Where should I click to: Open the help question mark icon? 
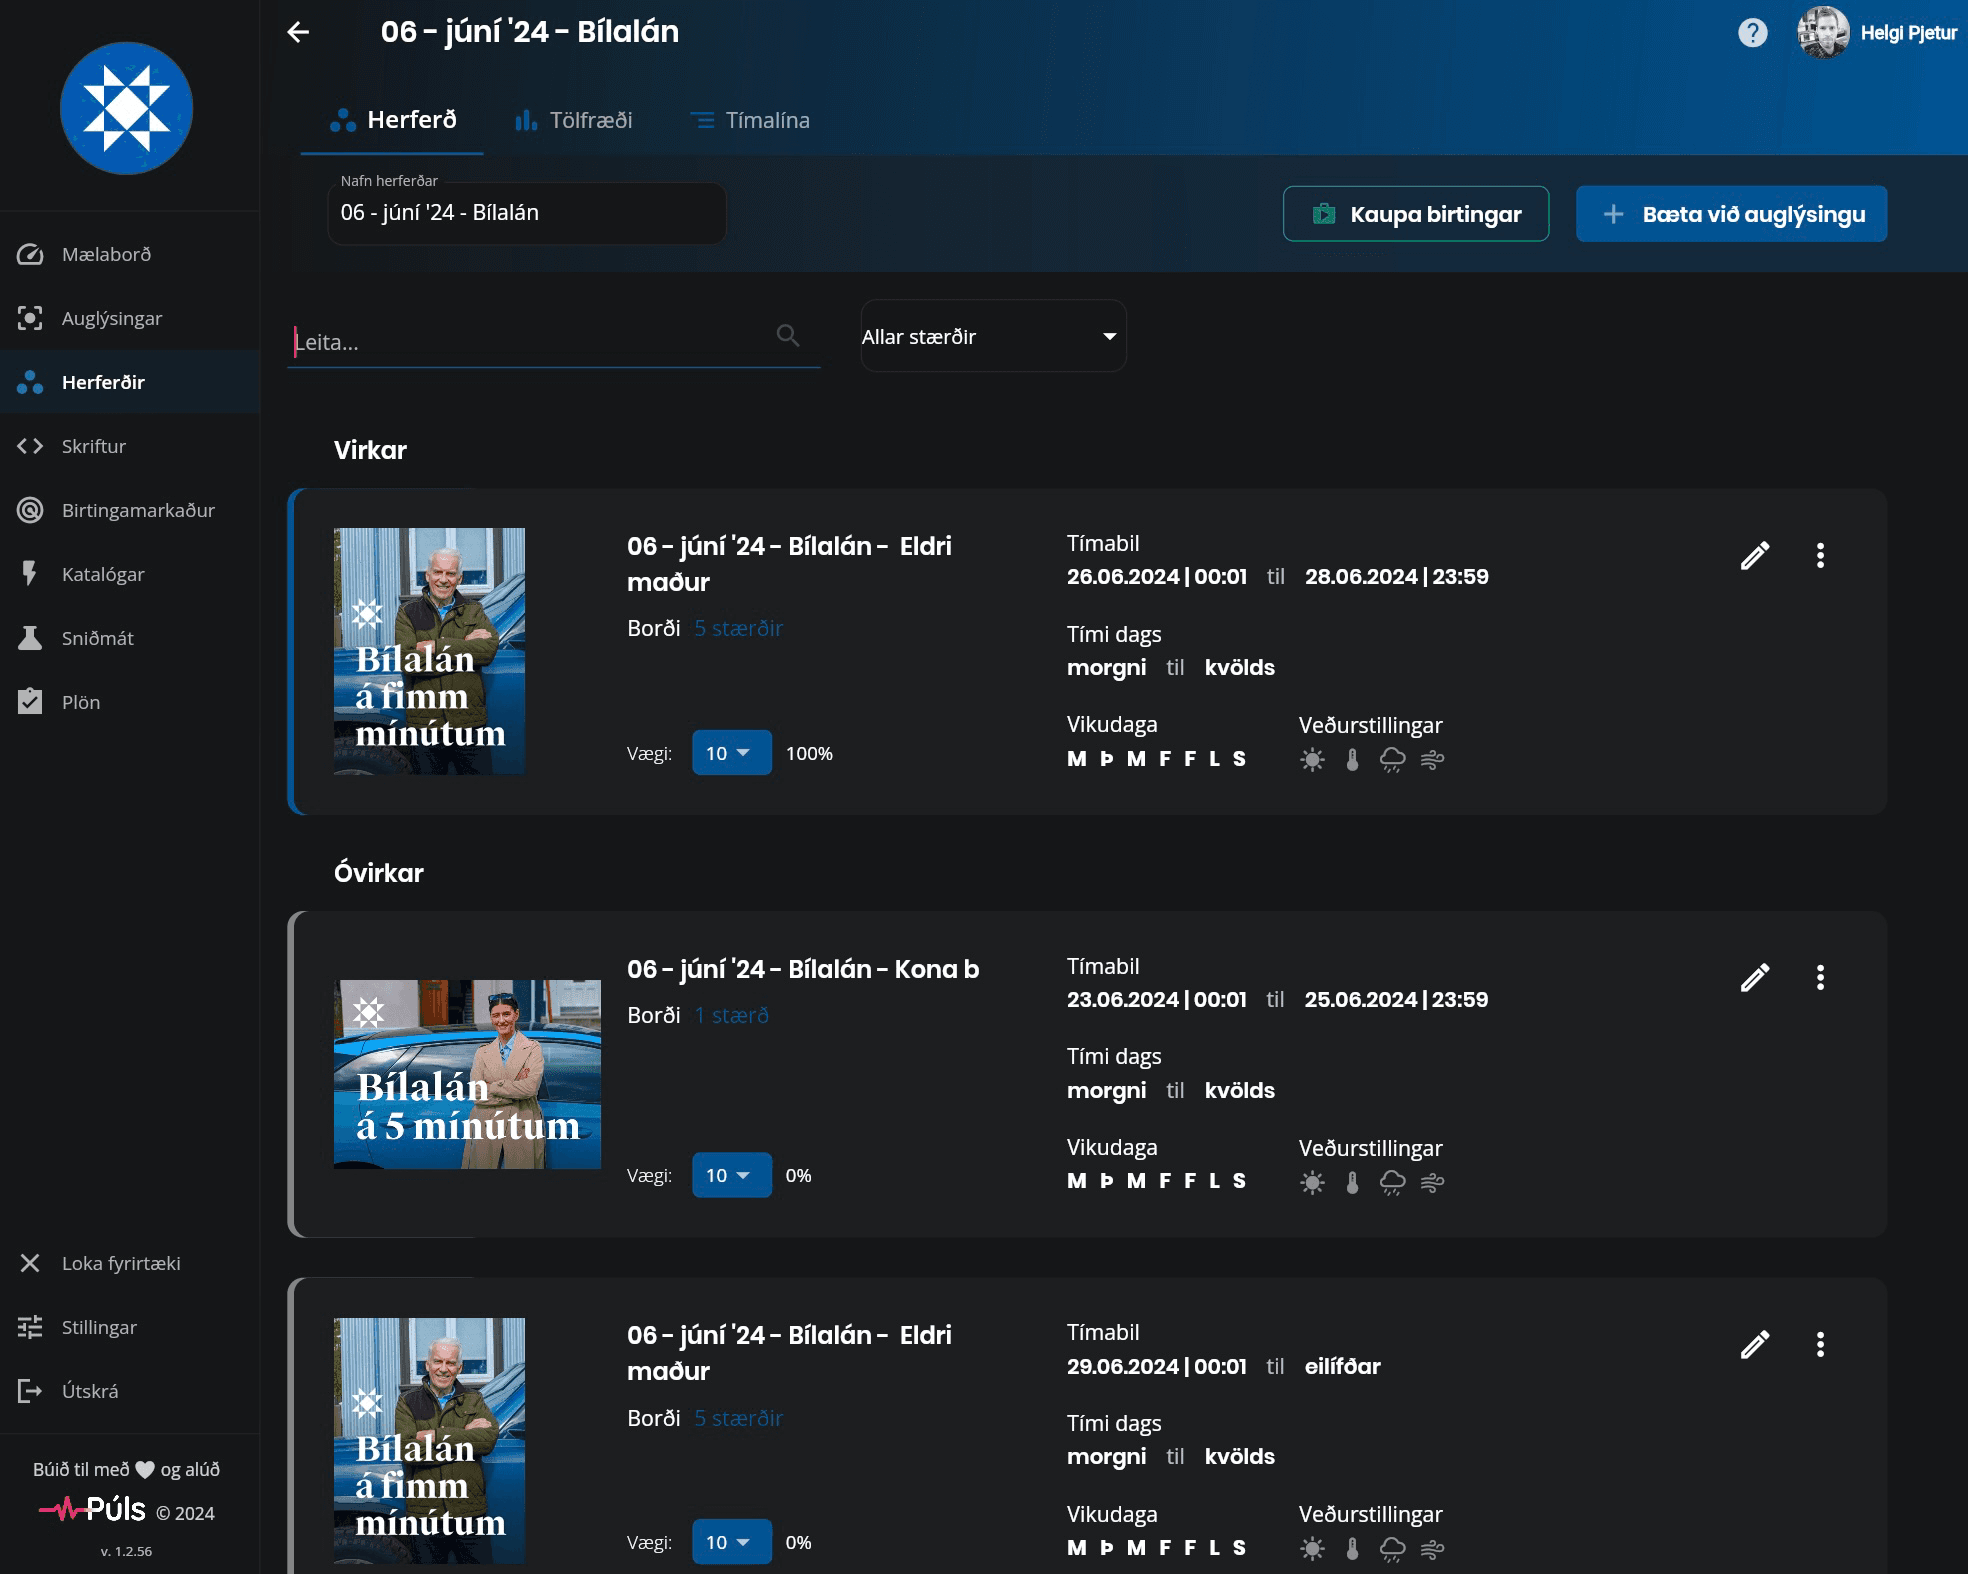(1752, 33)
